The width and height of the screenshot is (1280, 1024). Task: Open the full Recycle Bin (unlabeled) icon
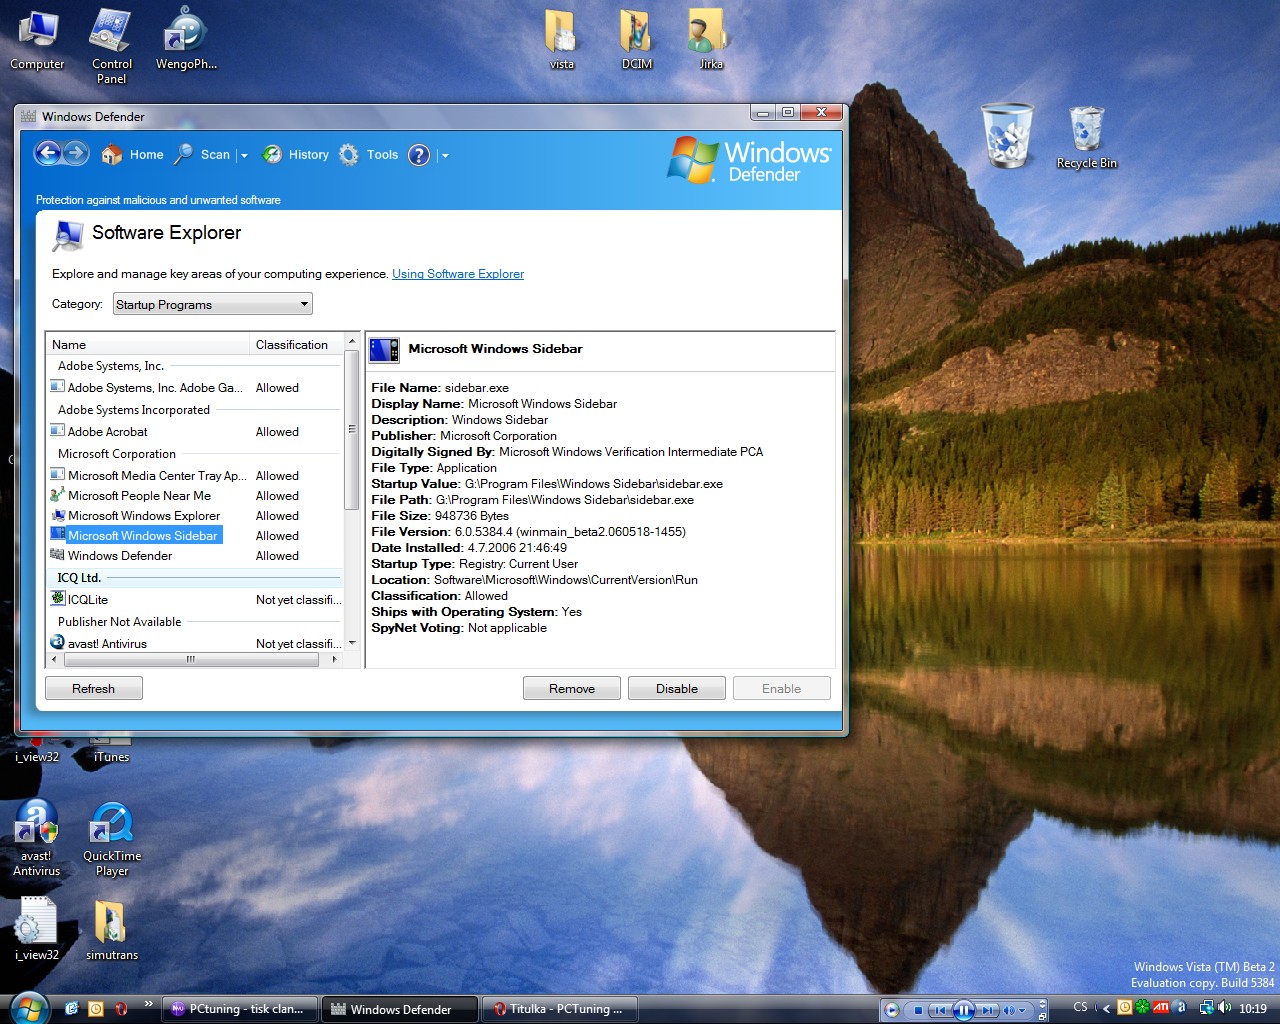1008,135
